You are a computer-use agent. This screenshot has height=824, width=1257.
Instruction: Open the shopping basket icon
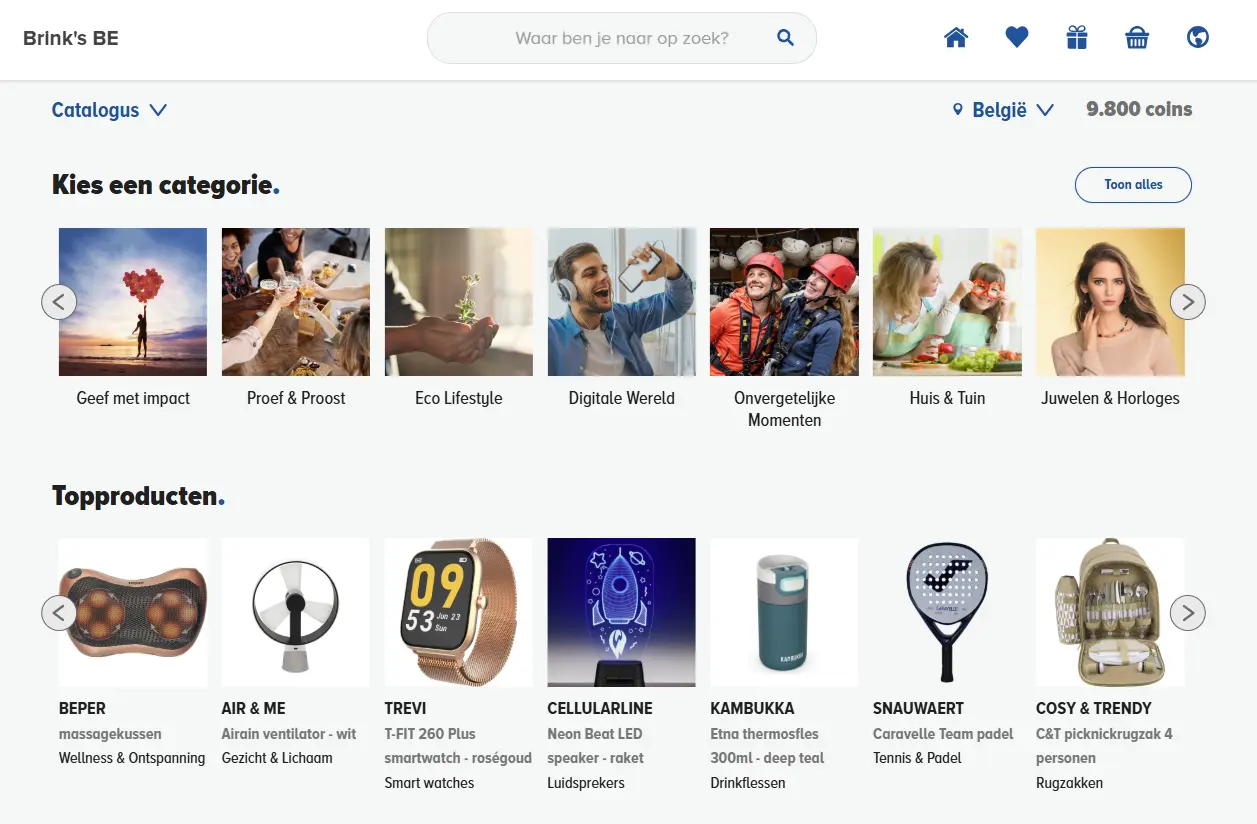1137,38
